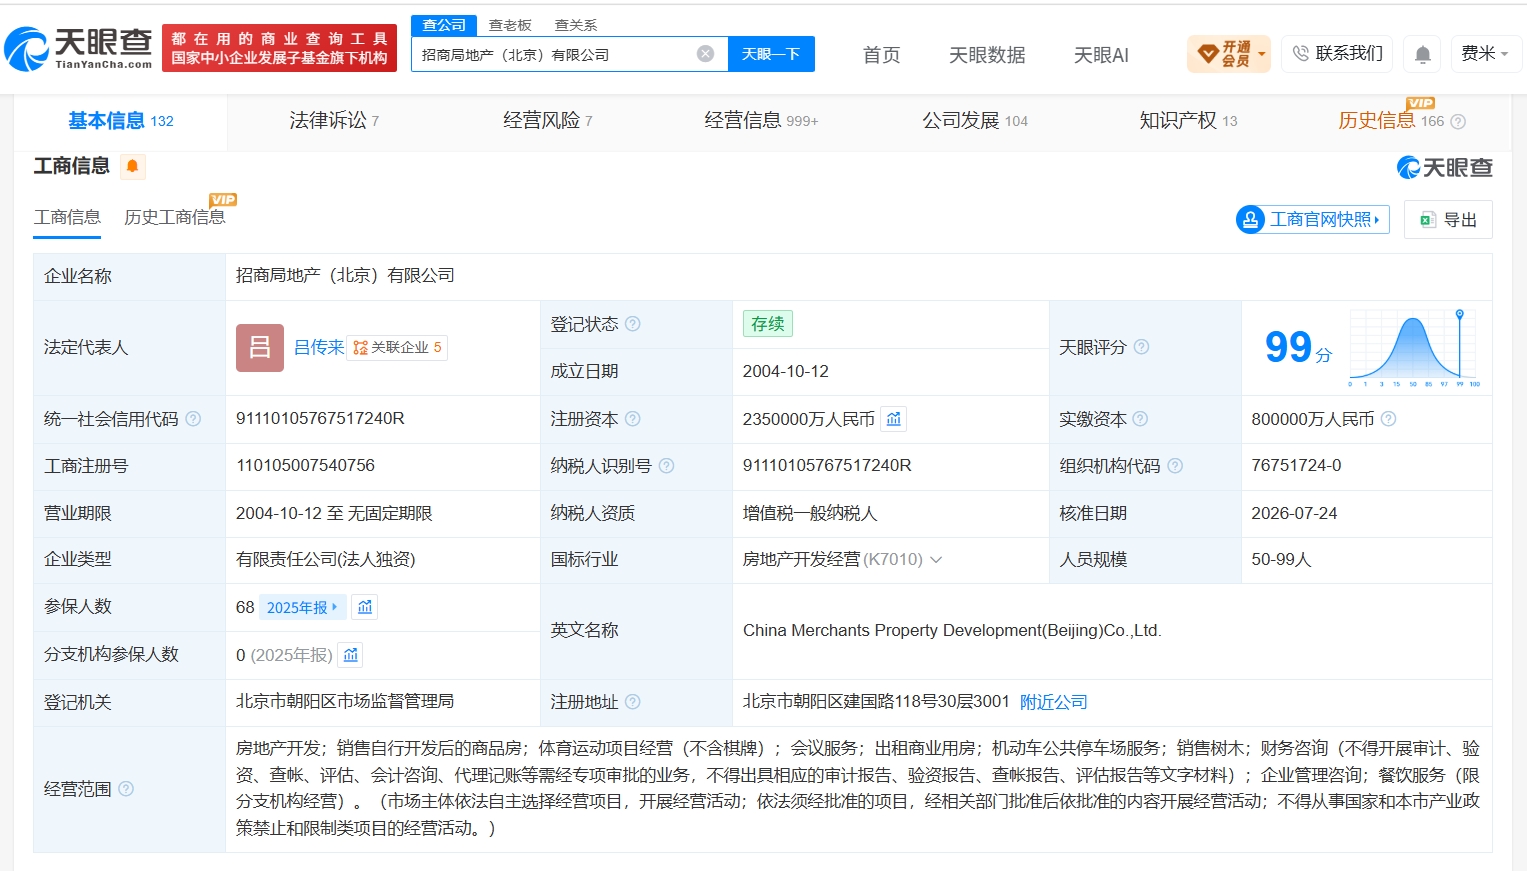Click the help icon next to 登记状态
Image resolution: width=1527 pixels, height=871 pixels.
[632, 324]
